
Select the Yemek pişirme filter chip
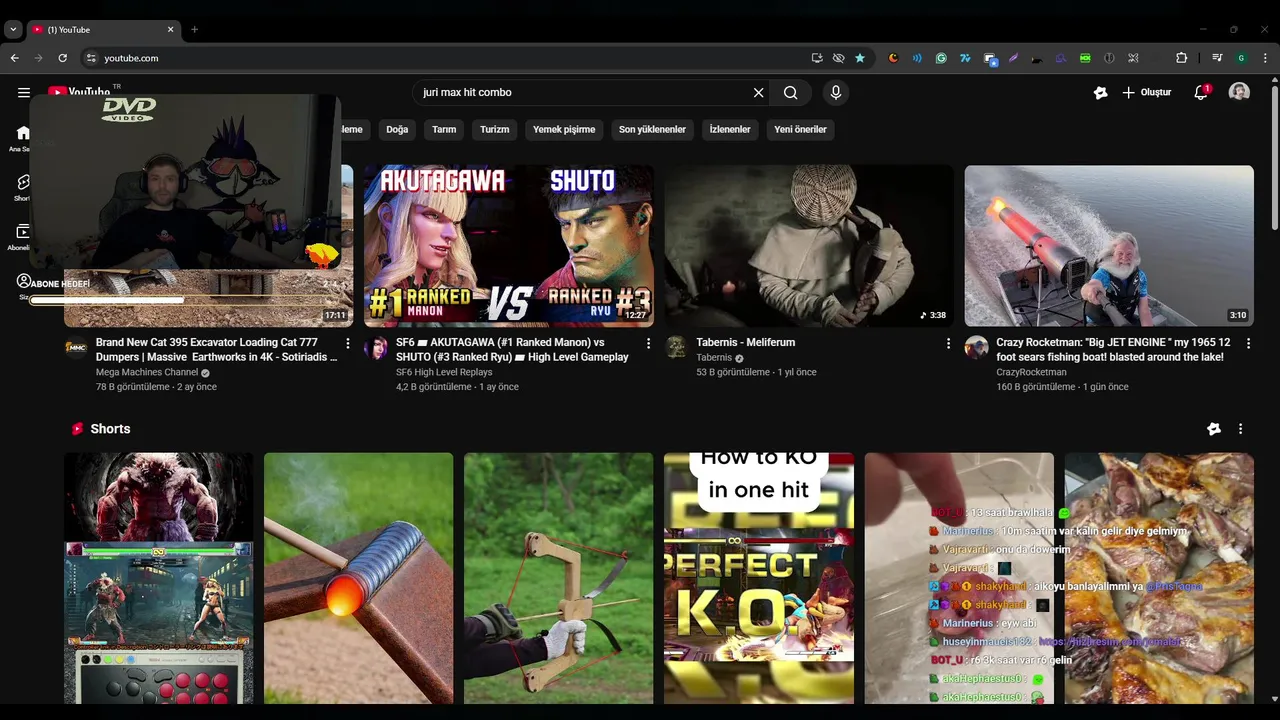(564, 129)
